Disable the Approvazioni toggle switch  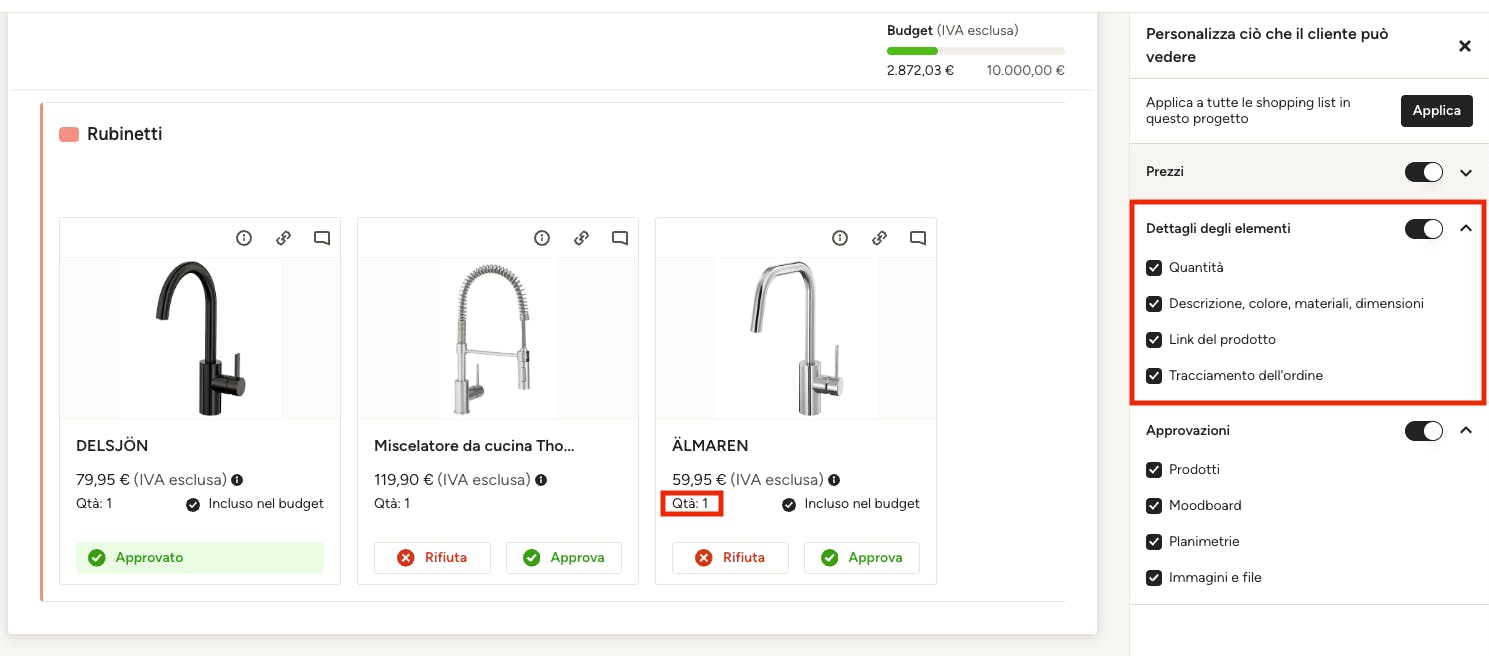(x=1424, y=431)
